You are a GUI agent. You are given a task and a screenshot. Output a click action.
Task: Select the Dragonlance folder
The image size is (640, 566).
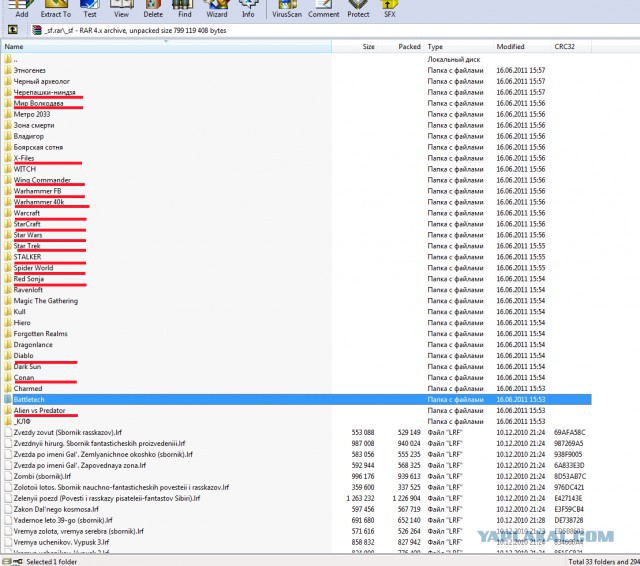297,345
